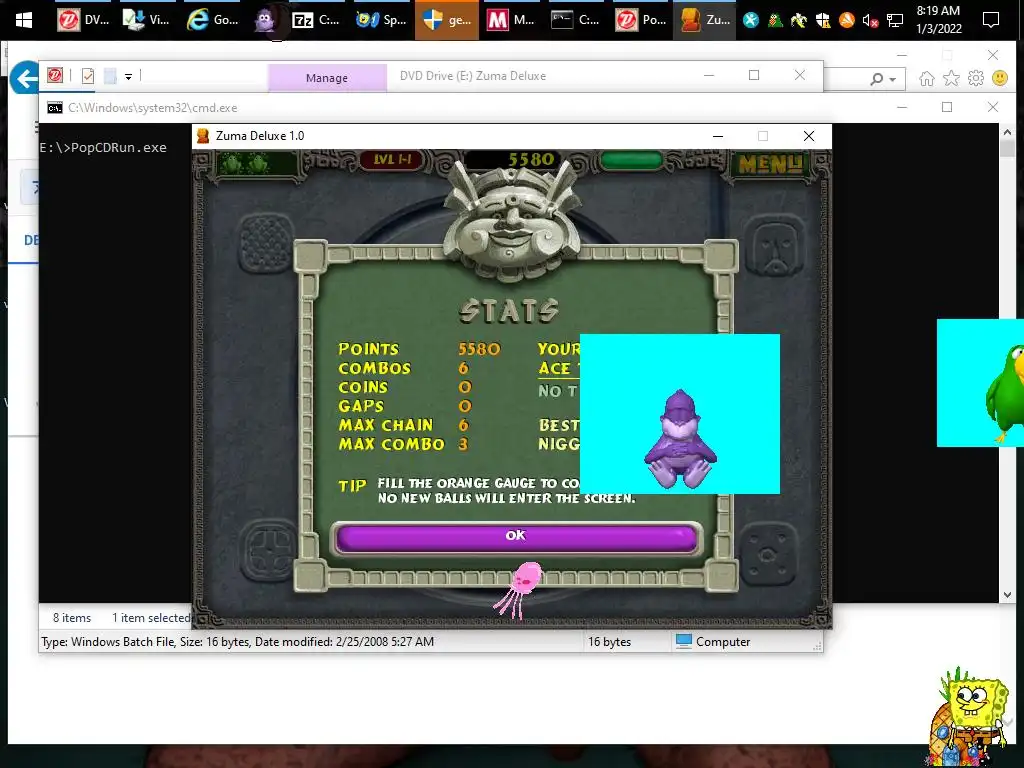1024x768 pixels.
Task: Switch to DVD taskbar item
Action: coord(83,20)
